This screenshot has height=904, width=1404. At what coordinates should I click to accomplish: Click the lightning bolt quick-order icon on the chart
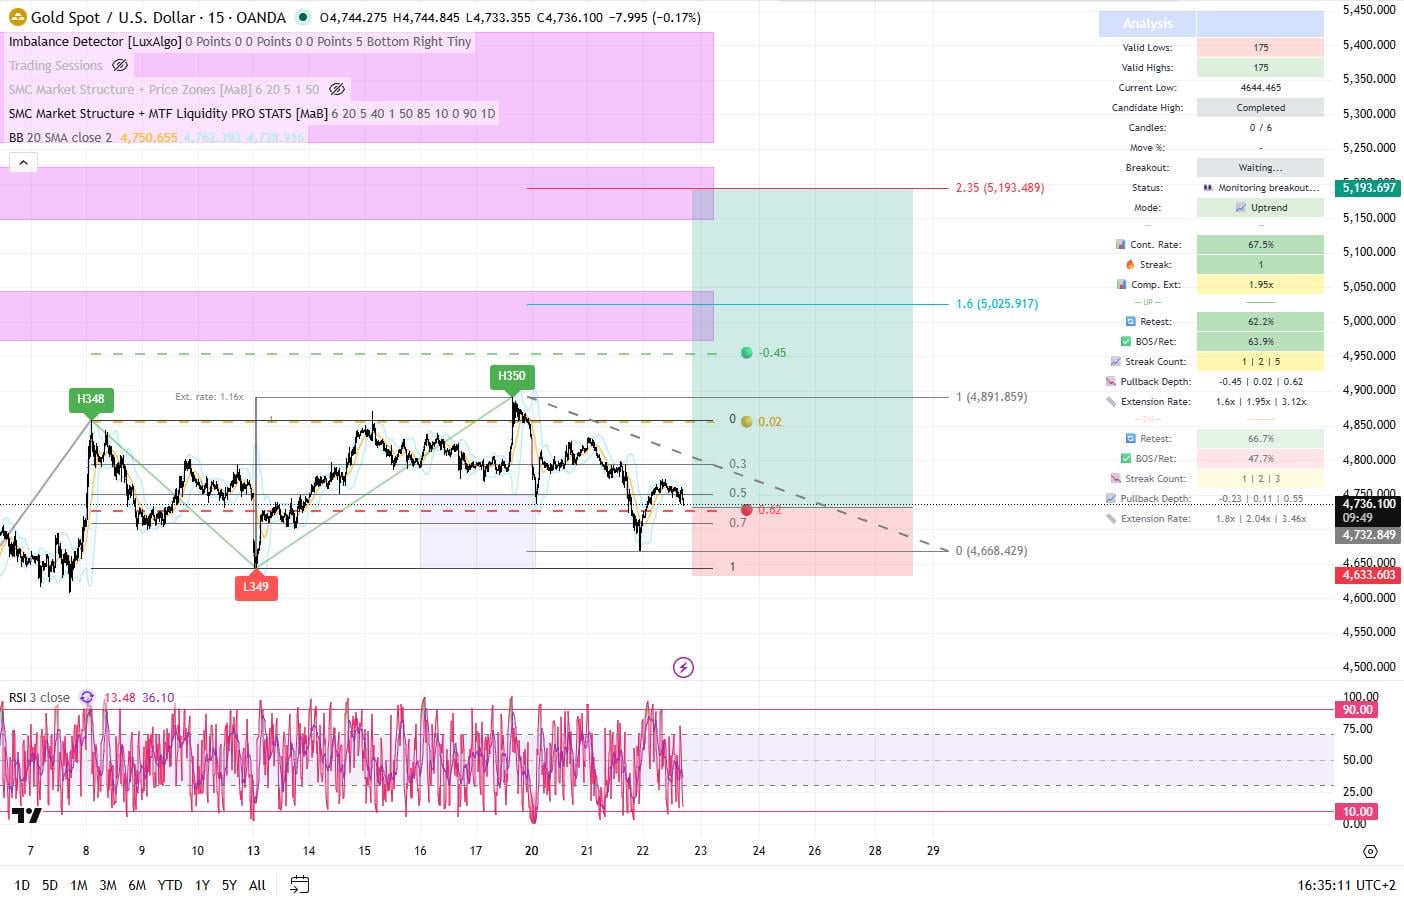[683, 667]
